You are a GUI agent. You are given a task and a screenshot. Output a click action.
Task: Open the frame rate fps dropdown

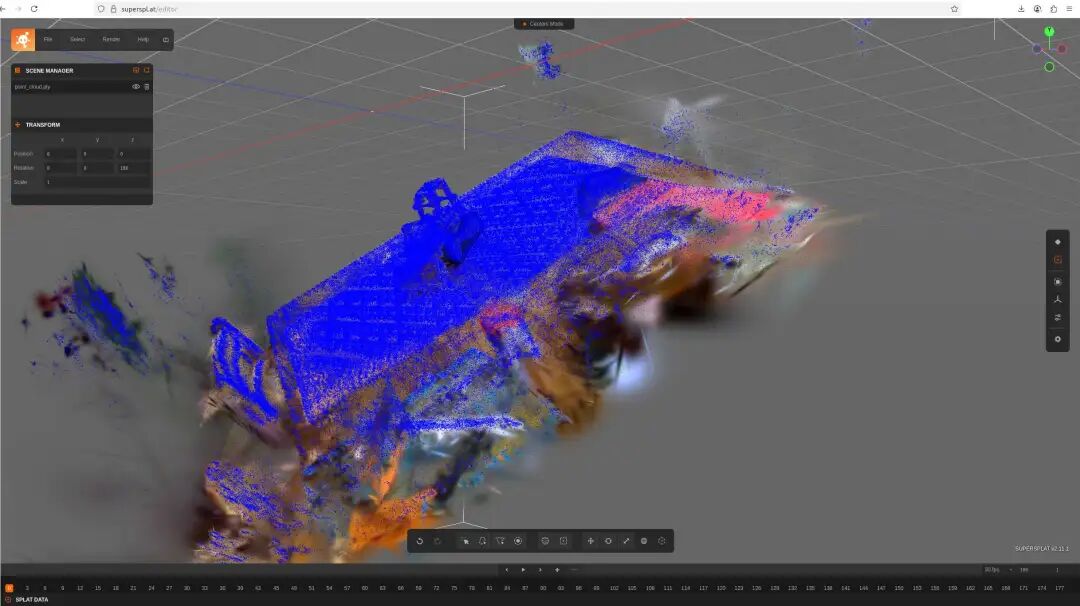tap(992, 570)
